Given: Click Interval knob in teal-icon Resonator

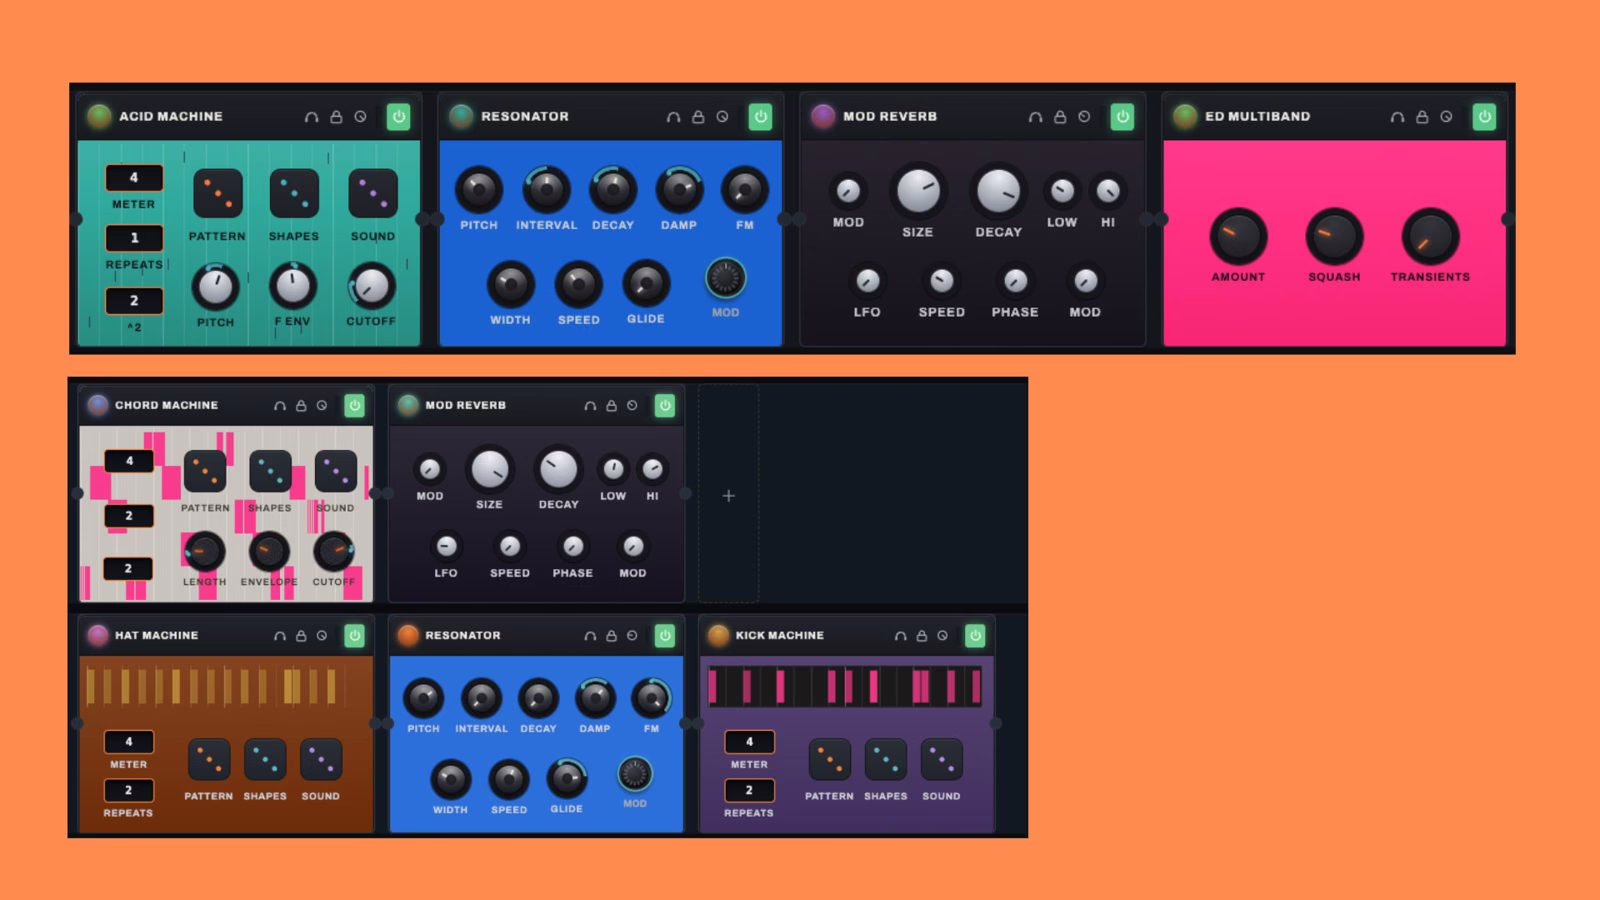Looking at the screenshot, I should 546,189.
